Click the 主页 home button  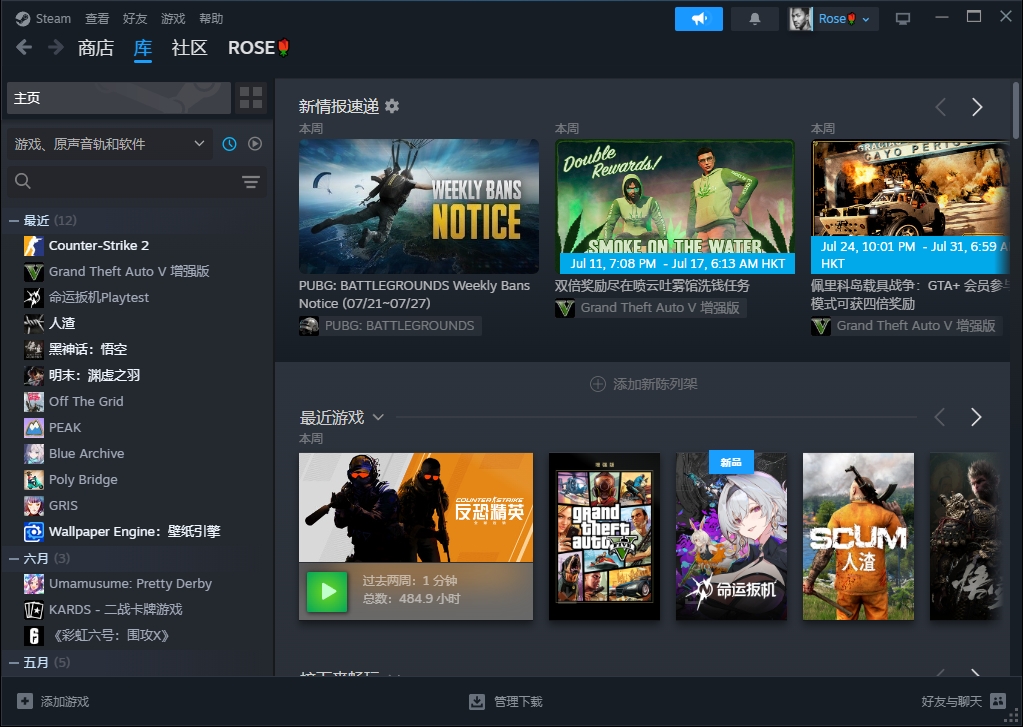(x=119, y=98)
